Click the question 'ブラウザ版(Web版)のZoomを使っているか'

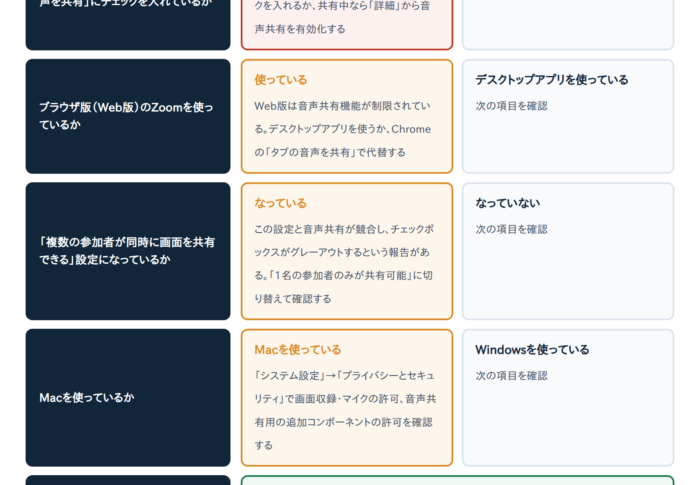(x=126, y=116)
